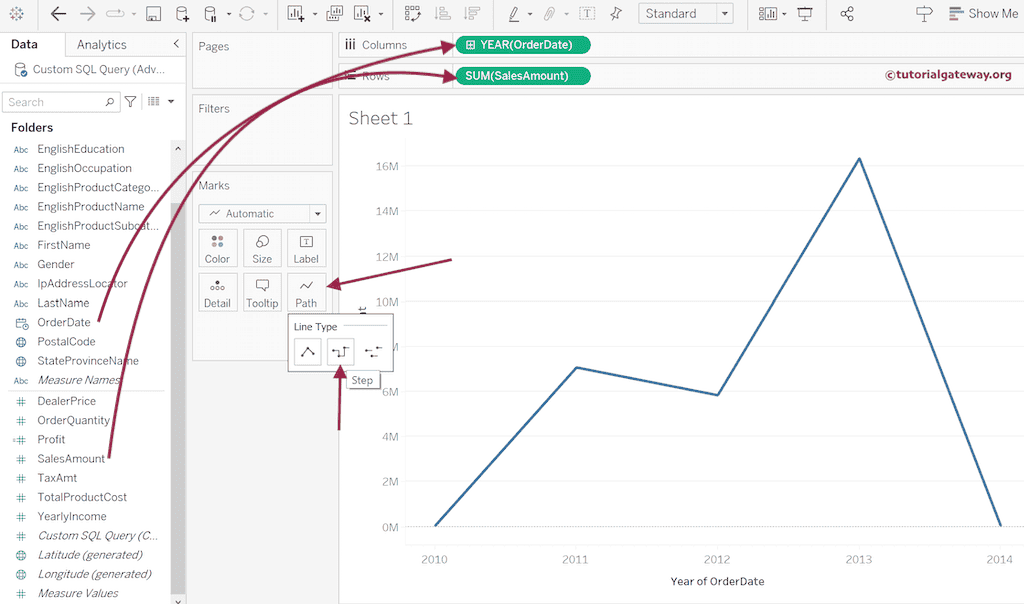This screenshot has width=1024, height=604.
Task: Click the Label marks card button
Action: 306,249
